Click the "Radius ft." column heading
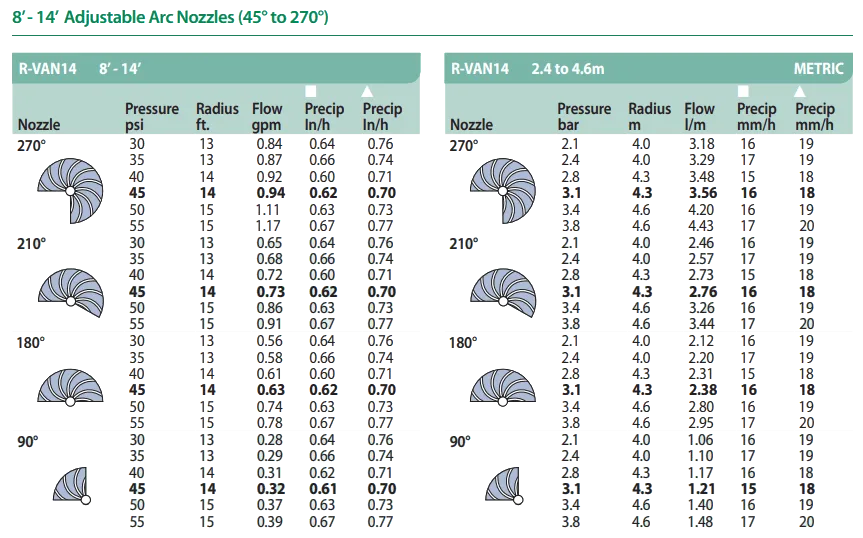863x538 pixels. [217, 117]
